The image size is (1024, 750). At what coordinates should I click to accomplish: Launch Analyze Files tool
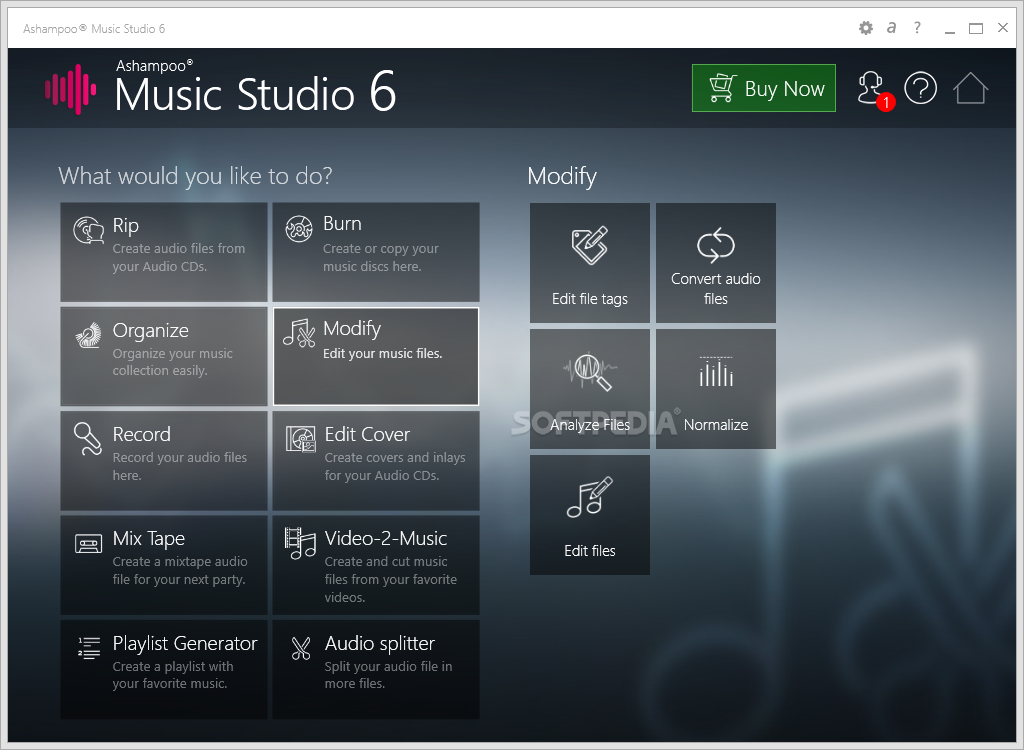[x=590, y=389]
